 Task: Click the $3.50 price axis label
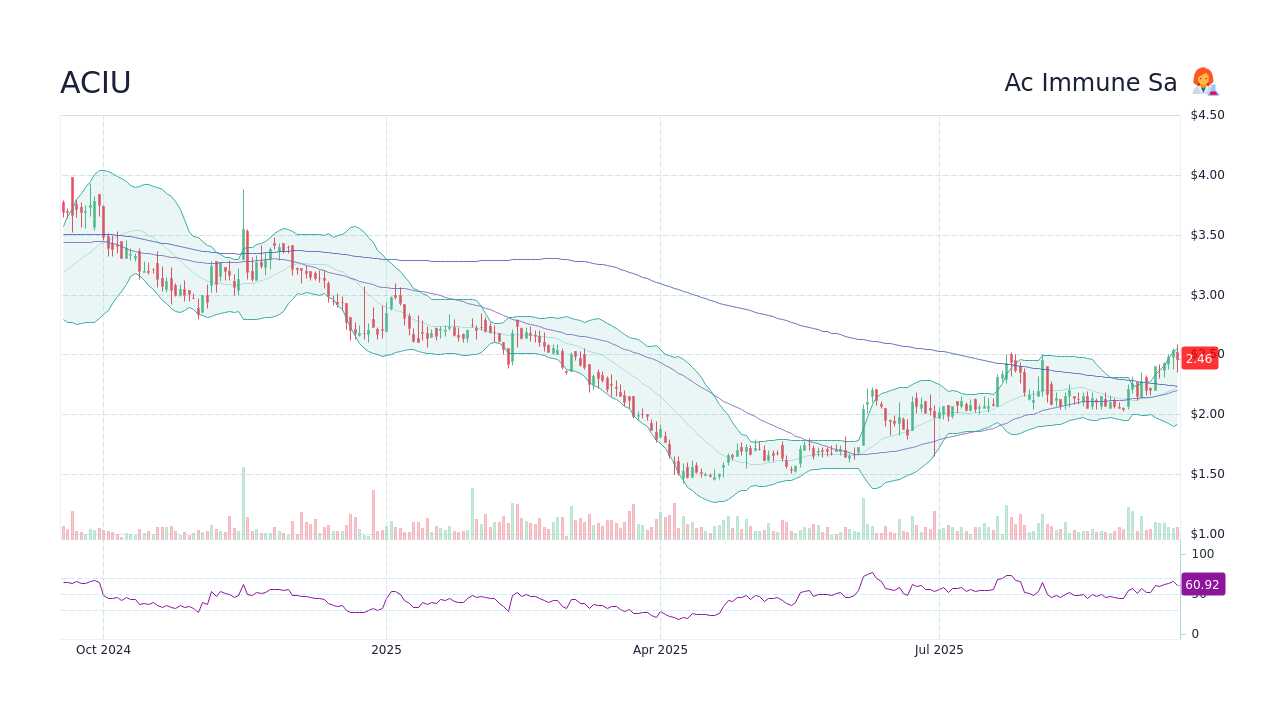[x=1205, y=234]
